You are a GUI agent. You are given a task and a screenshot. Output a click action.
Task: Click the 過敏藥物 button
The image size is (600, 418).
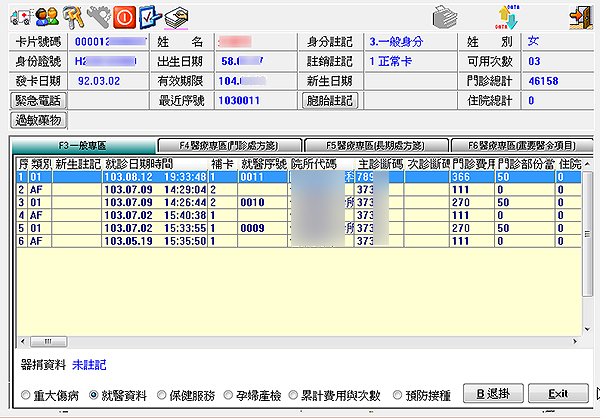pyautogui.click(x=38, y=120)
